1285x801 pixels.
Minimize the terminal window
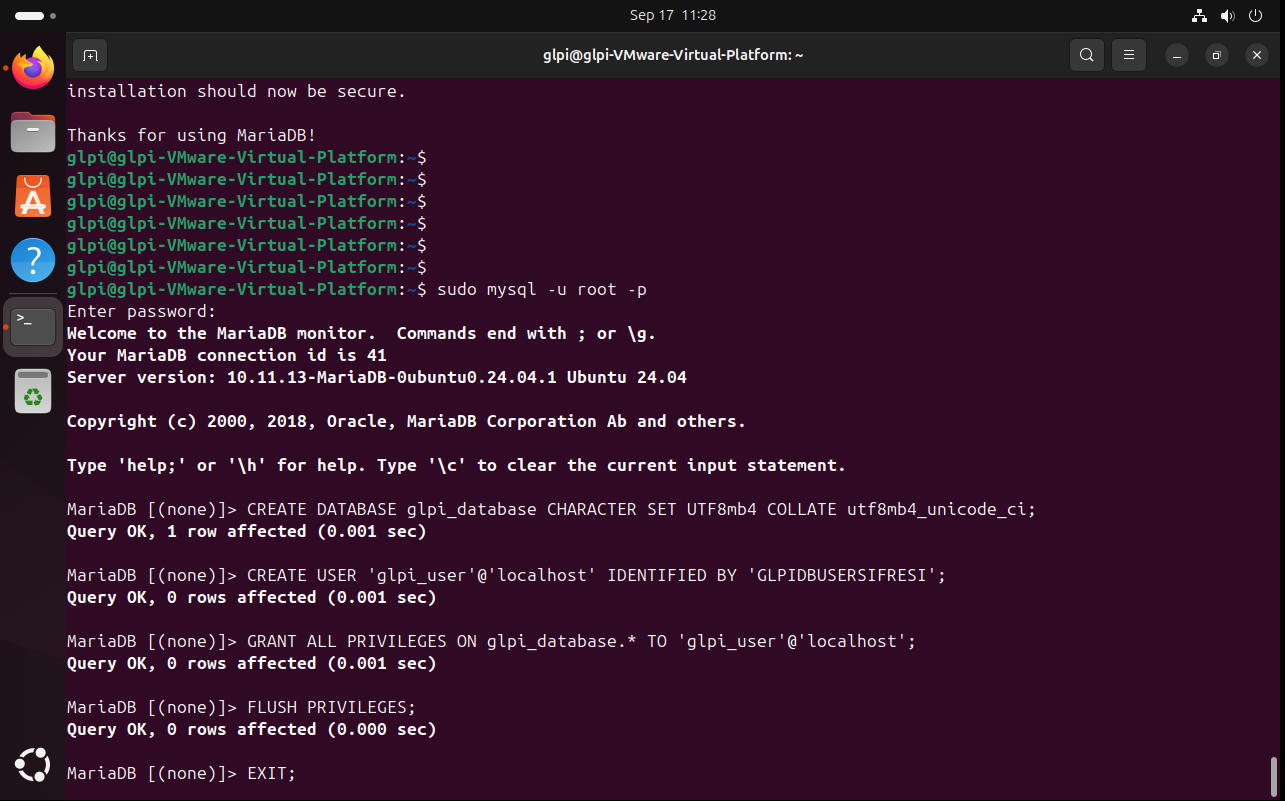coord(1177,55)
